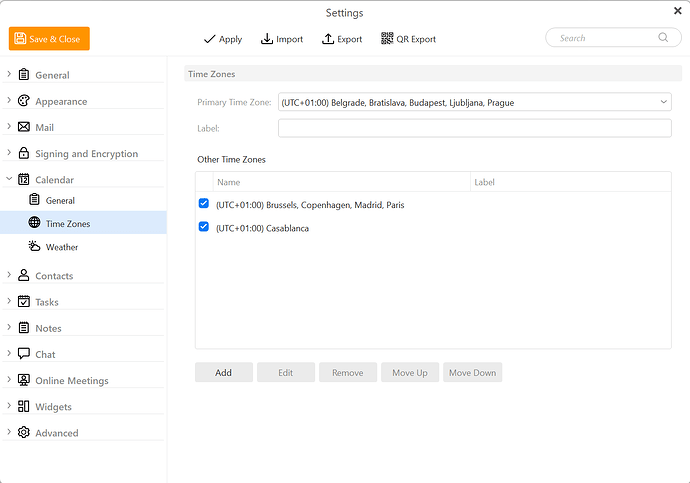Screen dimensions: 690x483
Task: Open the Widgets settings category
Action: pyautogui.click(x=53, y=407)
